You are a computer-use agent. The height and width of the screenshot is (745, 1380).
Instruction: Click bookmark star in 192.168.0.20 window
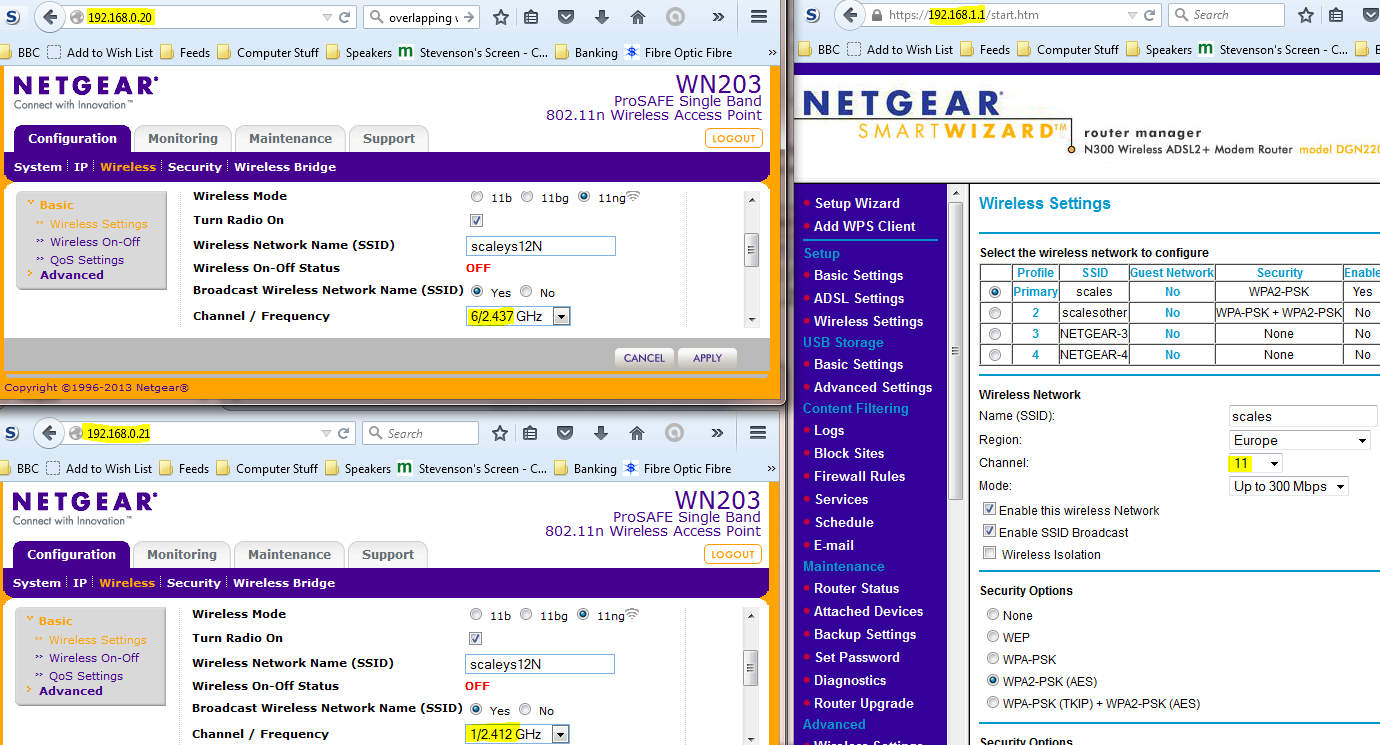(501, 17)
